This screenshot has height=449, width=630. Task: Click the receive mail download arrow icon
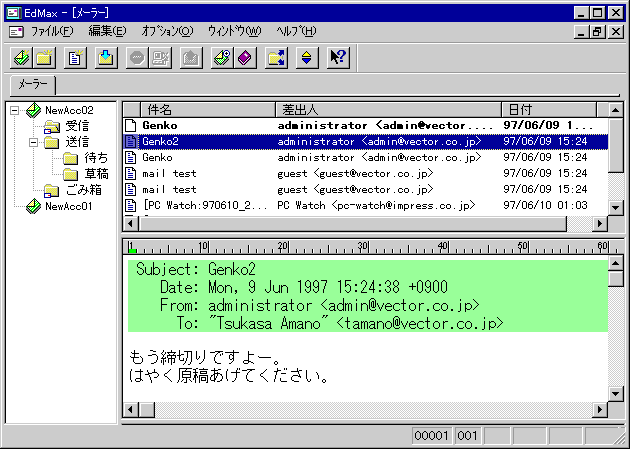point(106,58)
